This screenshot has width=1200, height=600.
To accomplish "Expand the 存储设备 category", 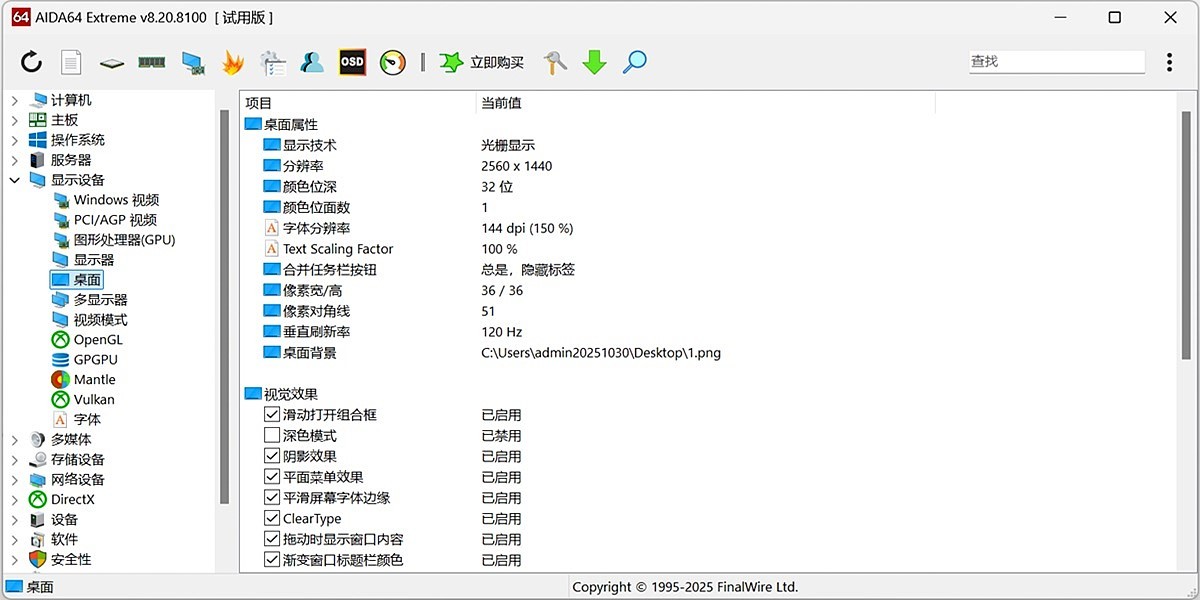I will click(x=14, y=459).
